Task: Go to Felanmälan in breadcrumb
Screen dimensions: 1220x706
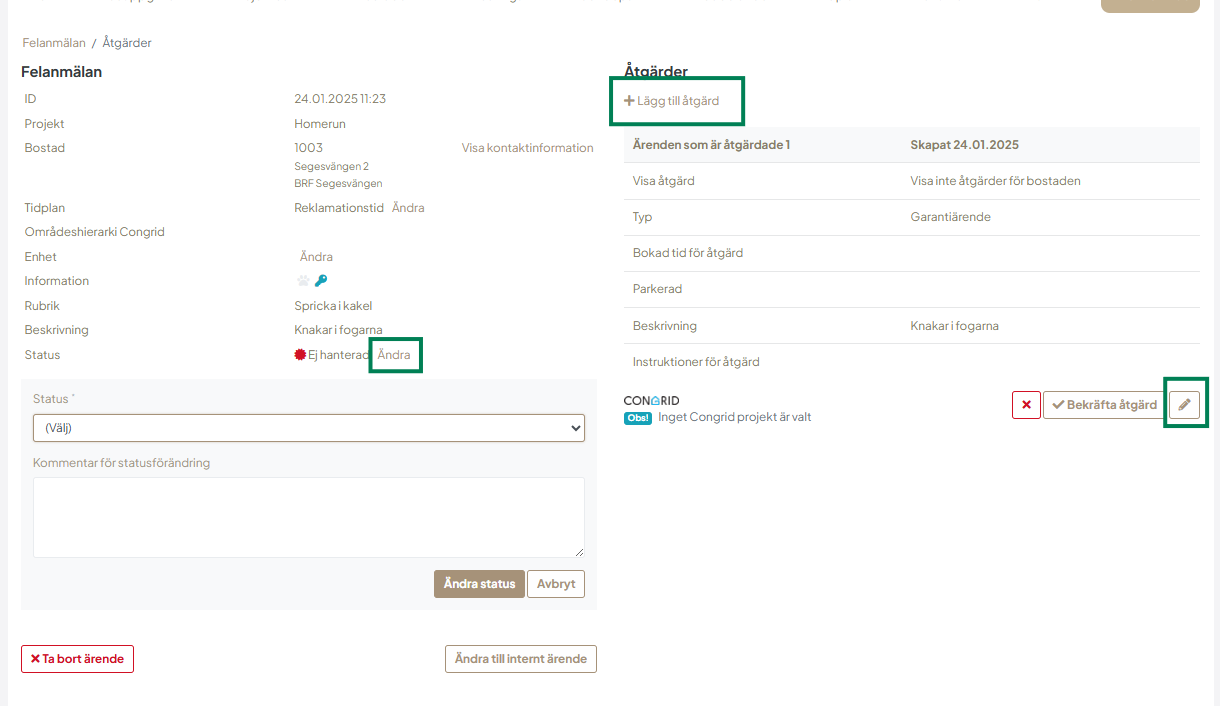Action: click(x=54, y=43)
